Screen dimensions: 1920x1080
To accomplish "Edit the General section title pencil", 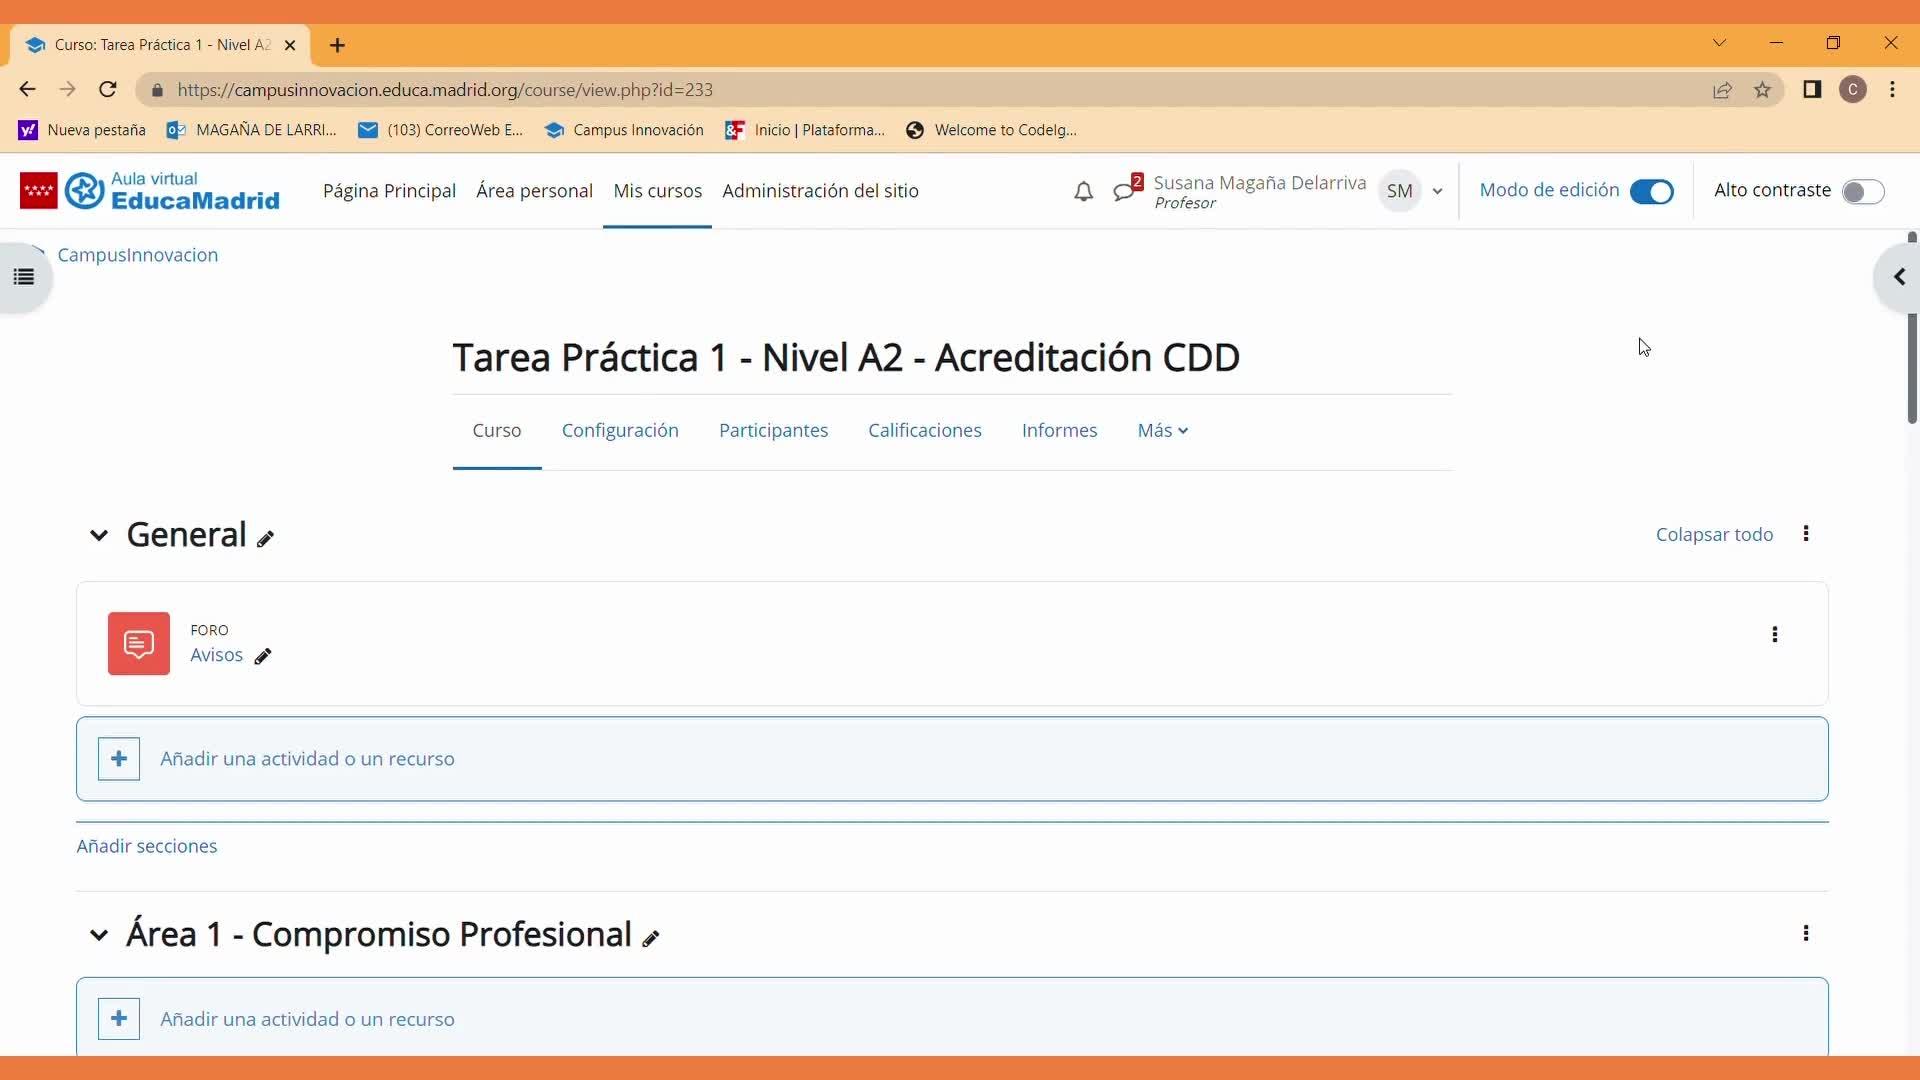I will coord(265,539).
